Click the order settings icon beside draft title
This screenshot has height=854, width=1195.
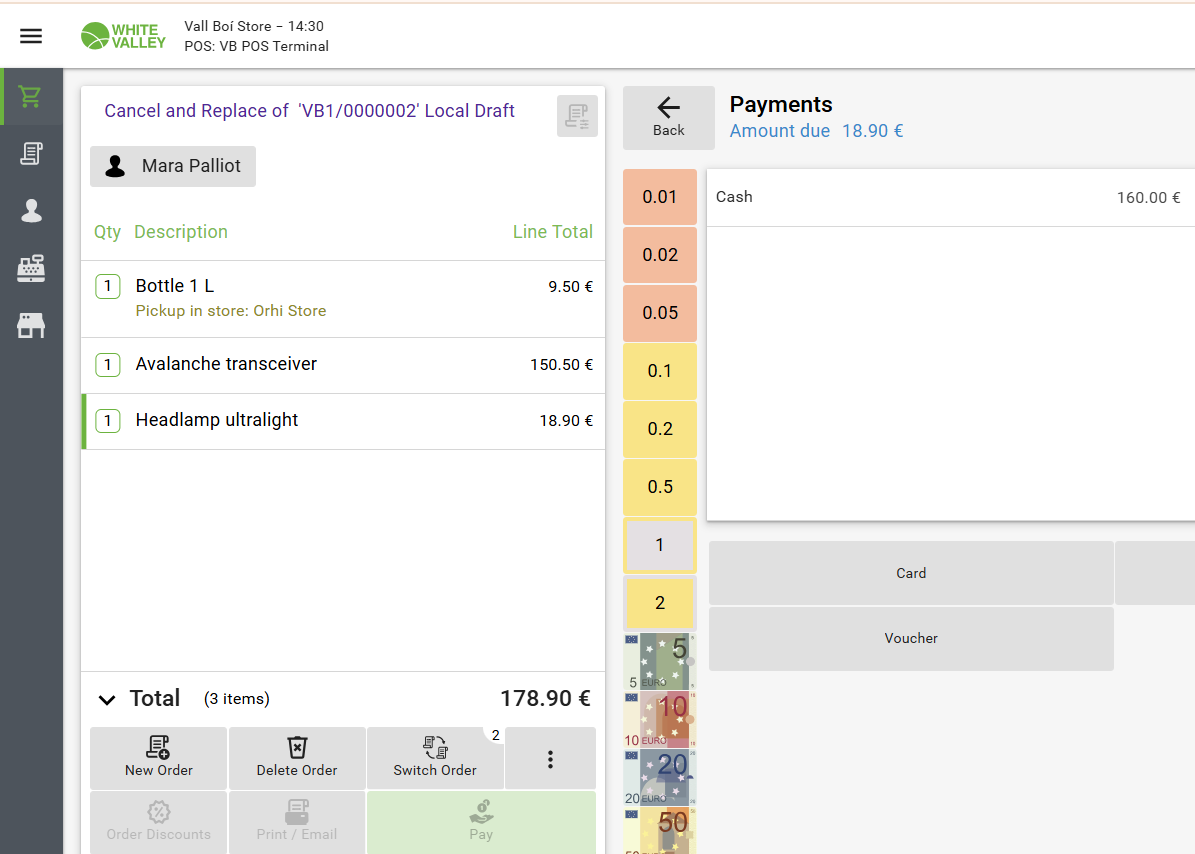pos(577,116)
